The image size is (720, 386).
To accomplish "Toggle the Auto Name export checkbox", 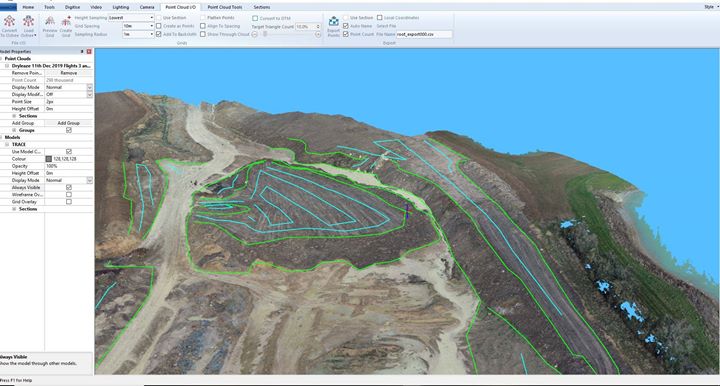I will coord(346,26).
